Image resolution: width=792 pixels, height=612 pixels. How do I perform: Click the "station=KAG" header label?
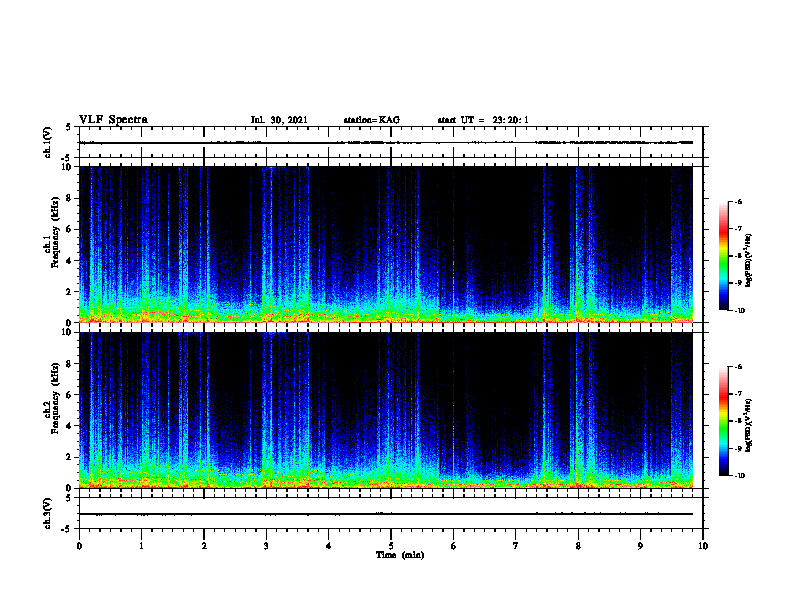pos(371,120)
